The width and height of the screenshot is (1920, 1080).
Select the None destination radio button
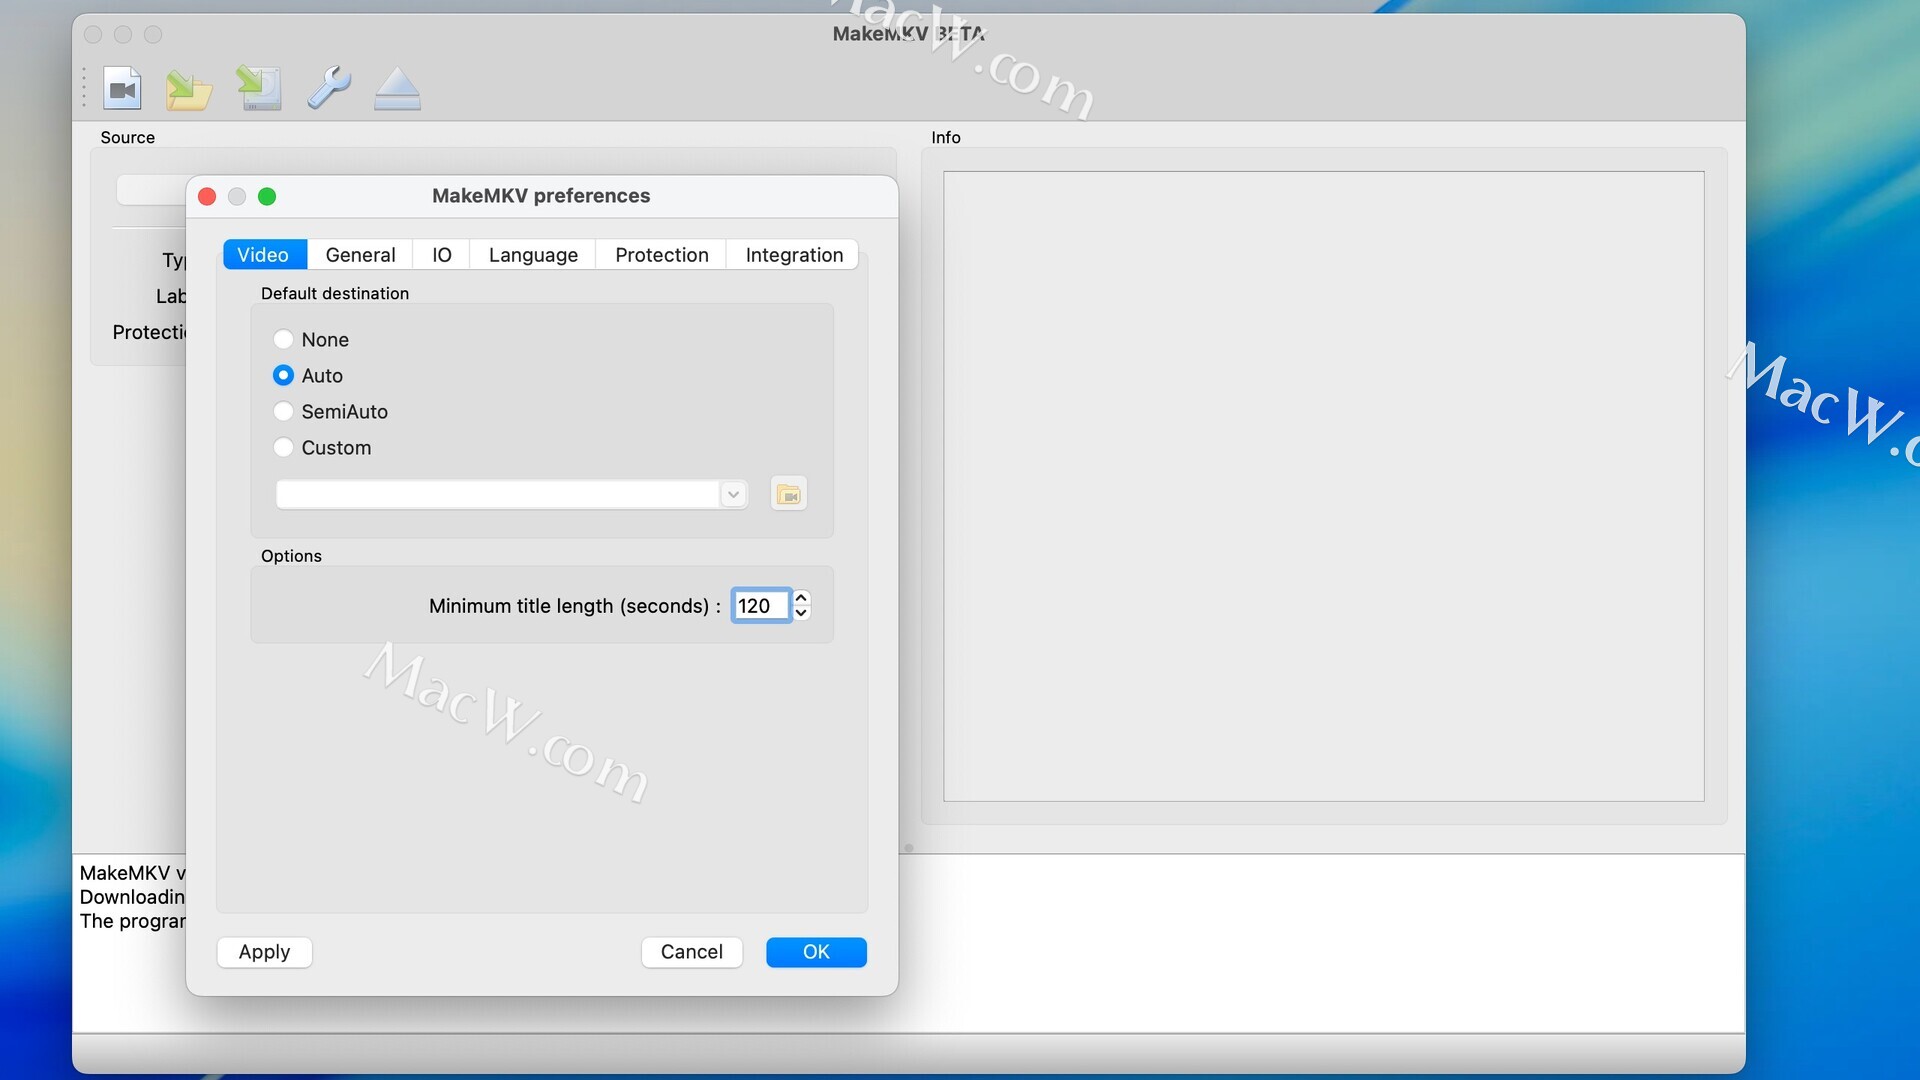click(x=283, y=340)
